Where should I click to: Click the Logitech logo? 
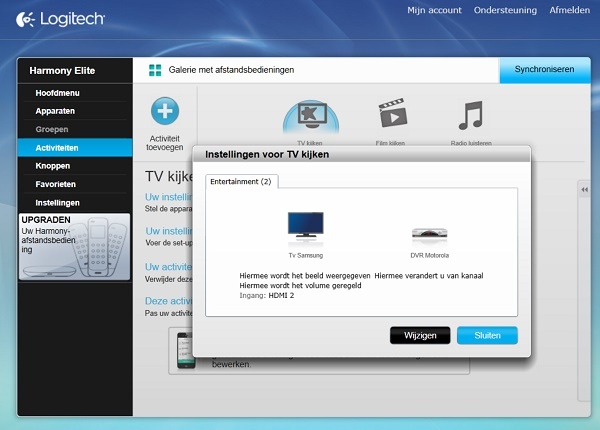(60, 19)
